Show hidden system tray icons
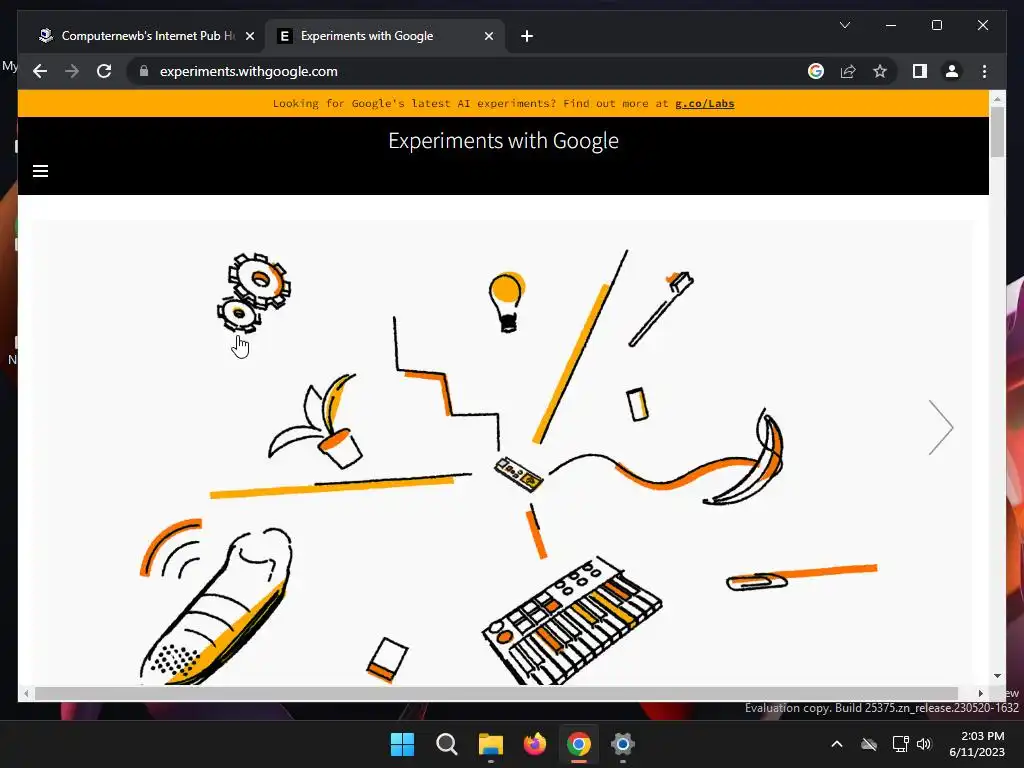Screen dimensions: 1024x768 837,744
